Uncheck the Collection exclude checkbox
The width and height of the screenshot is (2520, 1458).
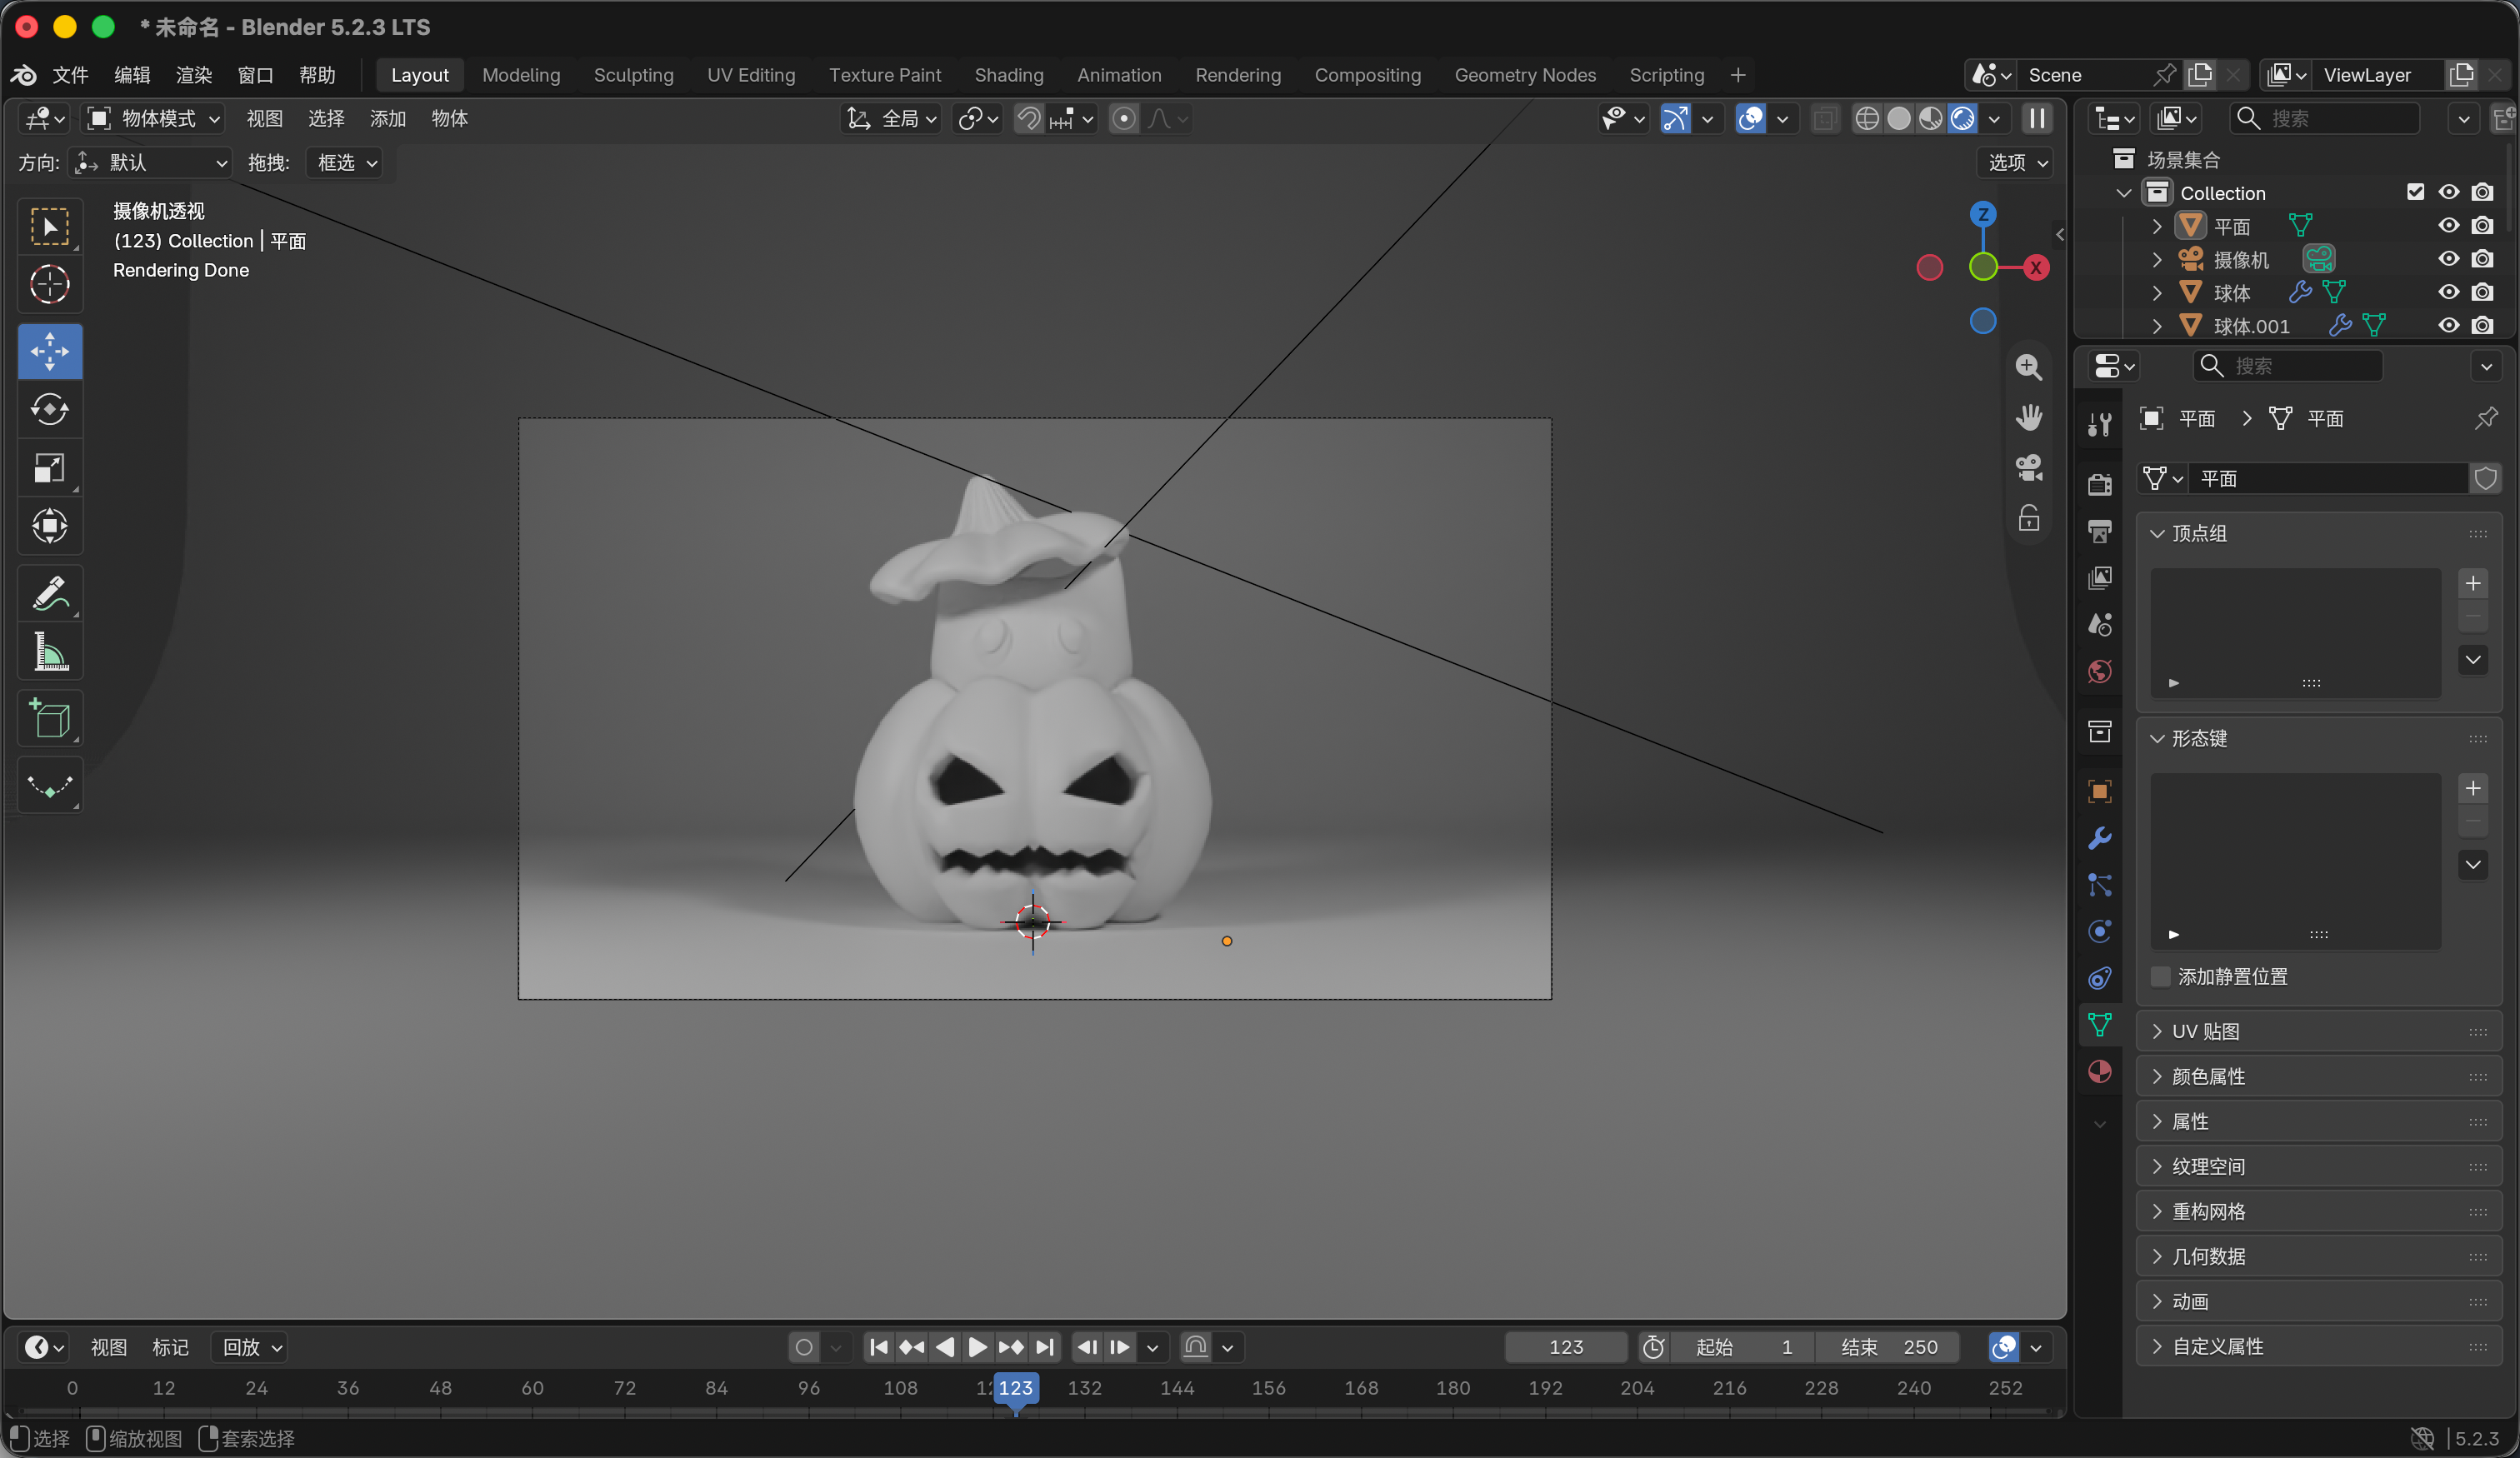point(2415,192)
